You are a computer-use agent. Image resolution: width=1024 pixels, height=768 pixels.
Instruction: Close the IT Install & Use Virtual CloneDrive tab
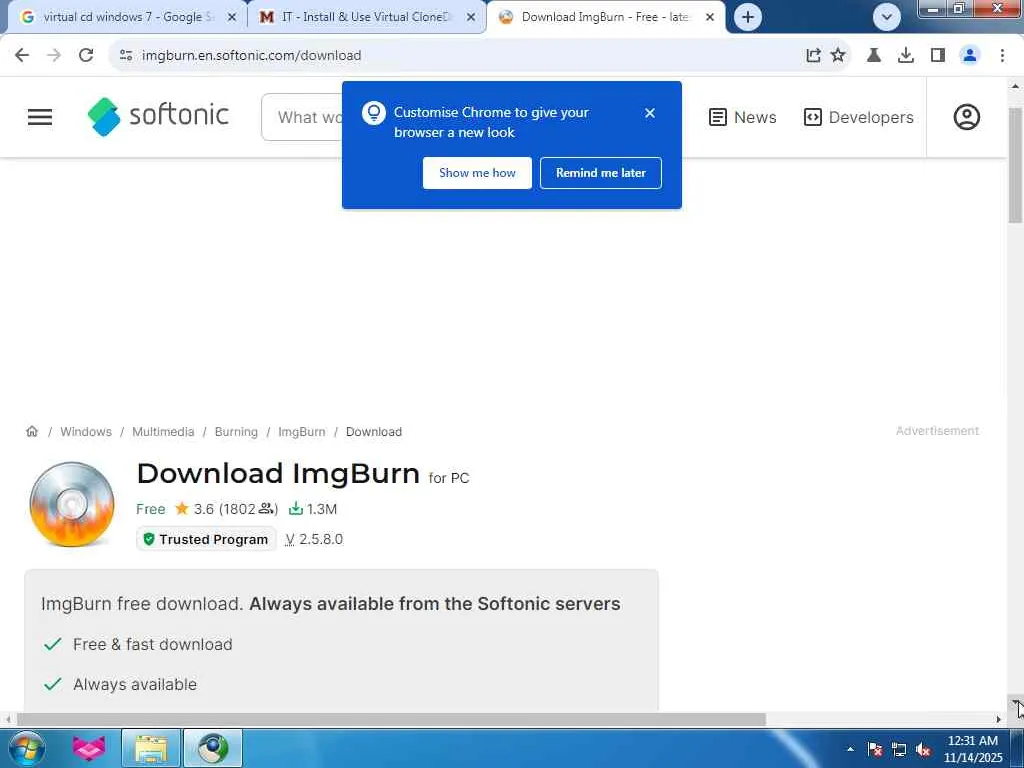[x=471, y=18]
